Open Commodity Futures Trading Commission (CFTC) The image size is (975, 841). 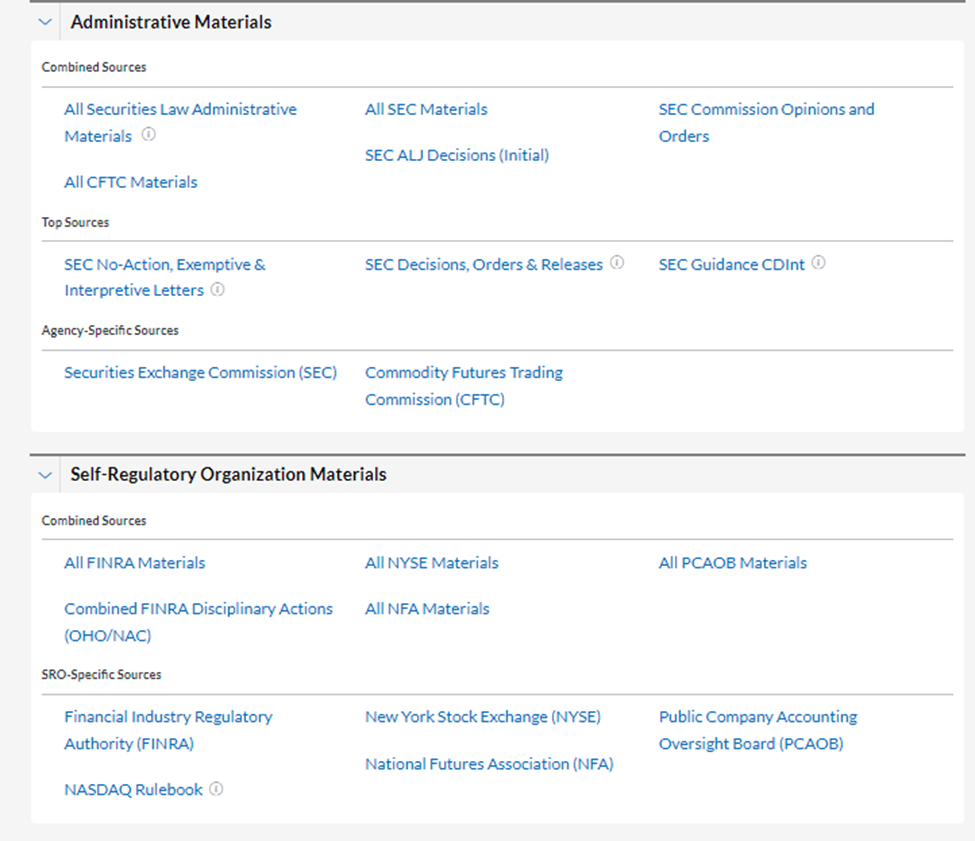click(464, 386)
